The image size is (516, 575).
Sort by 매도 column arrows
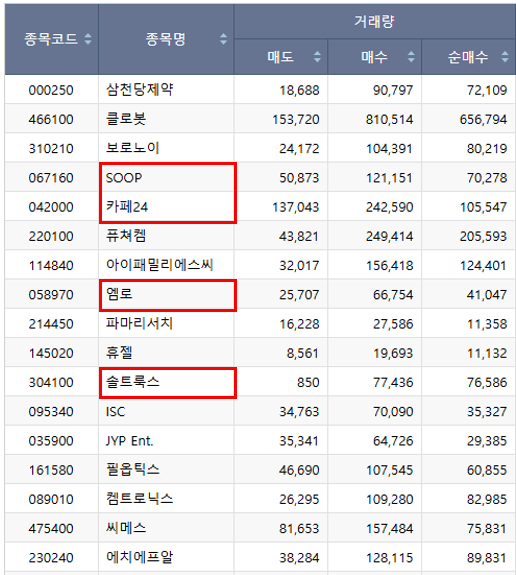tap(317, 57)
